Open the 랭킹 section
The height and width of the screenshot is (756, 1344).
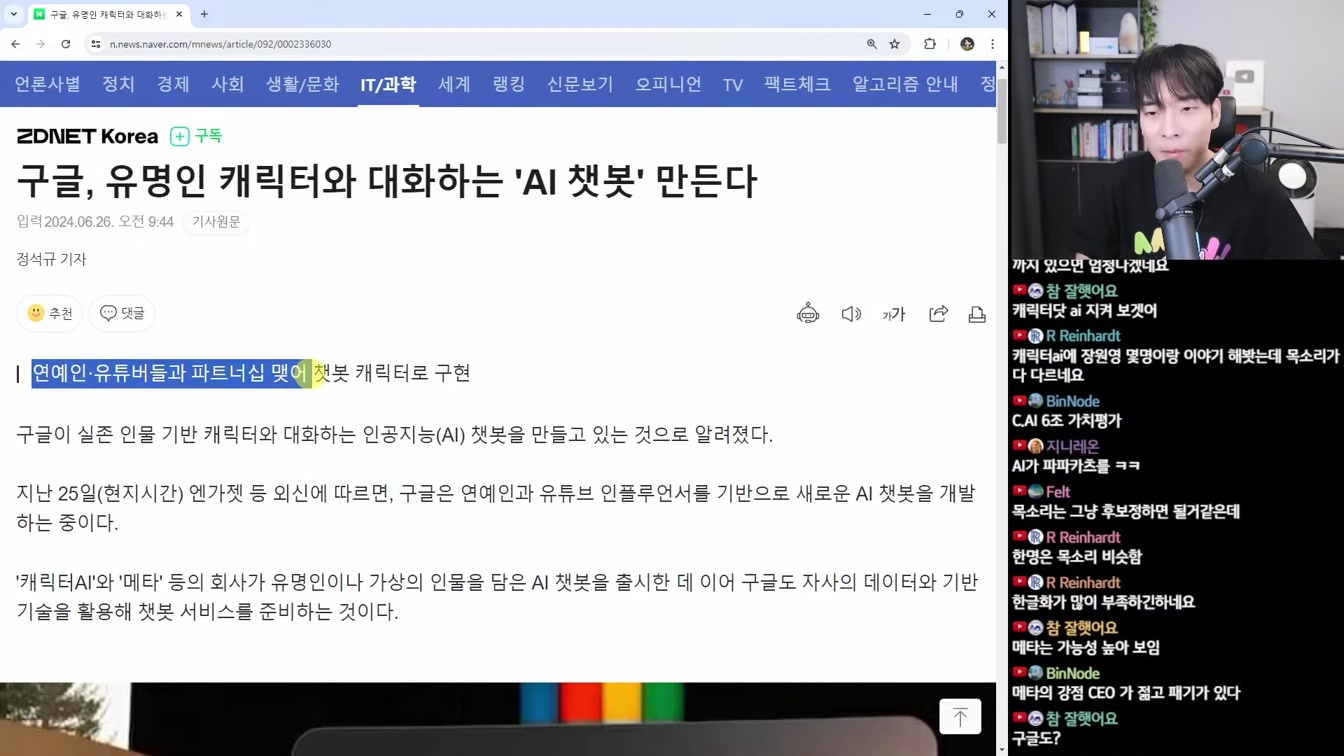pyautogui.click(x=509, y=85)
